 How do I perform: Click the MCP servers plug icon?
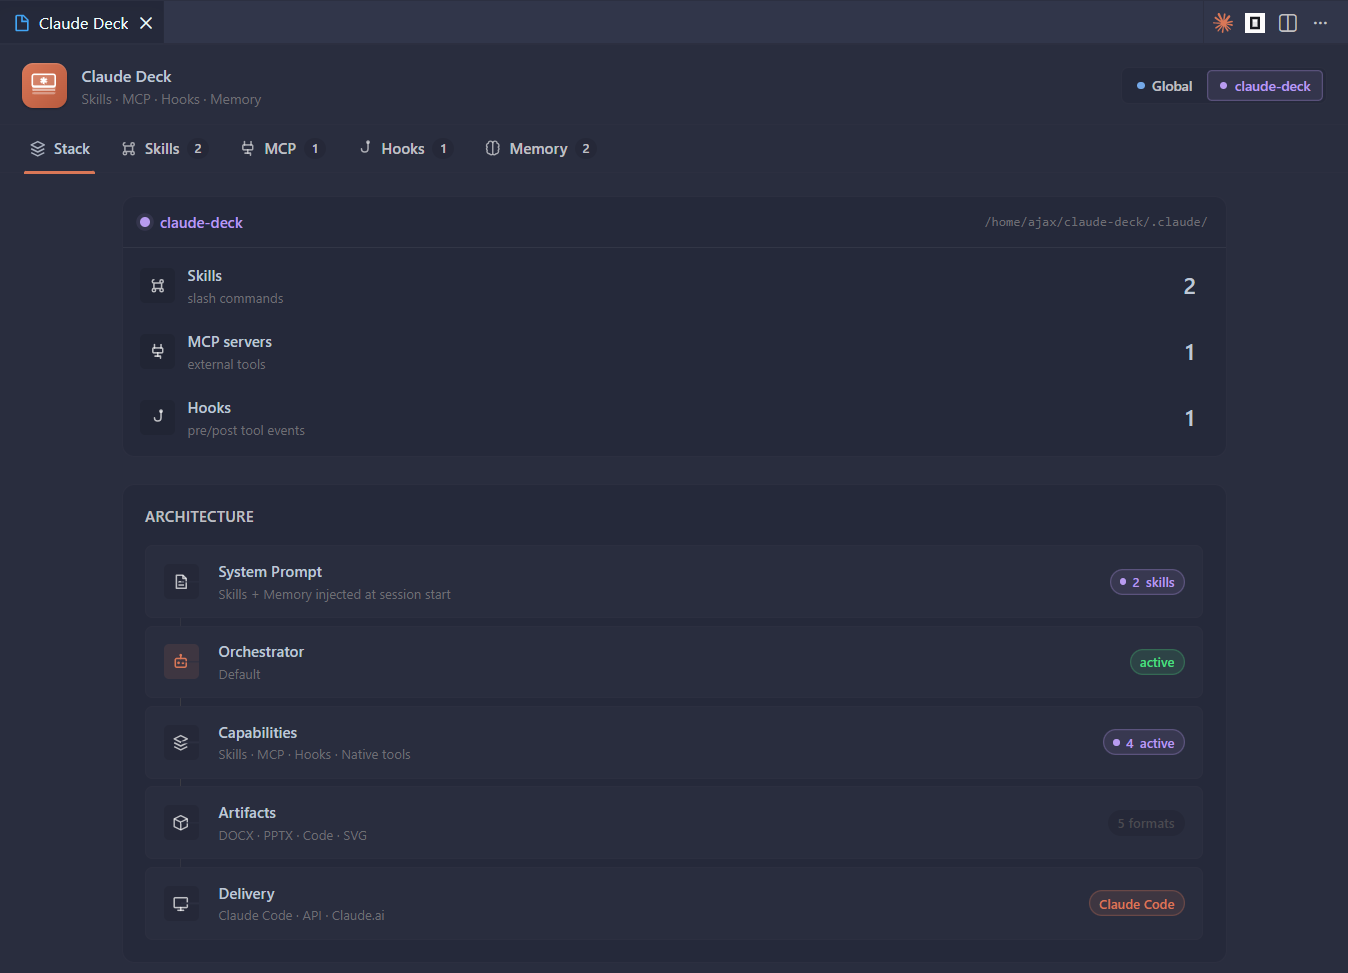click(158, 352)
